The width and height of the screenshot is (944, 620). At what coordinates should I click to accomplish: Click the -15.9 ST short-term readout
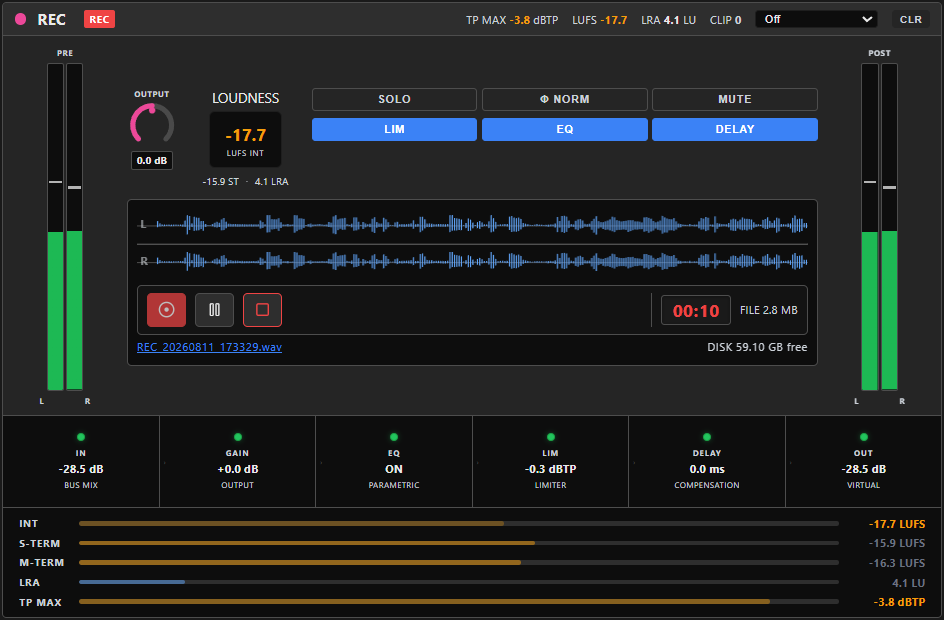(220, 182)
